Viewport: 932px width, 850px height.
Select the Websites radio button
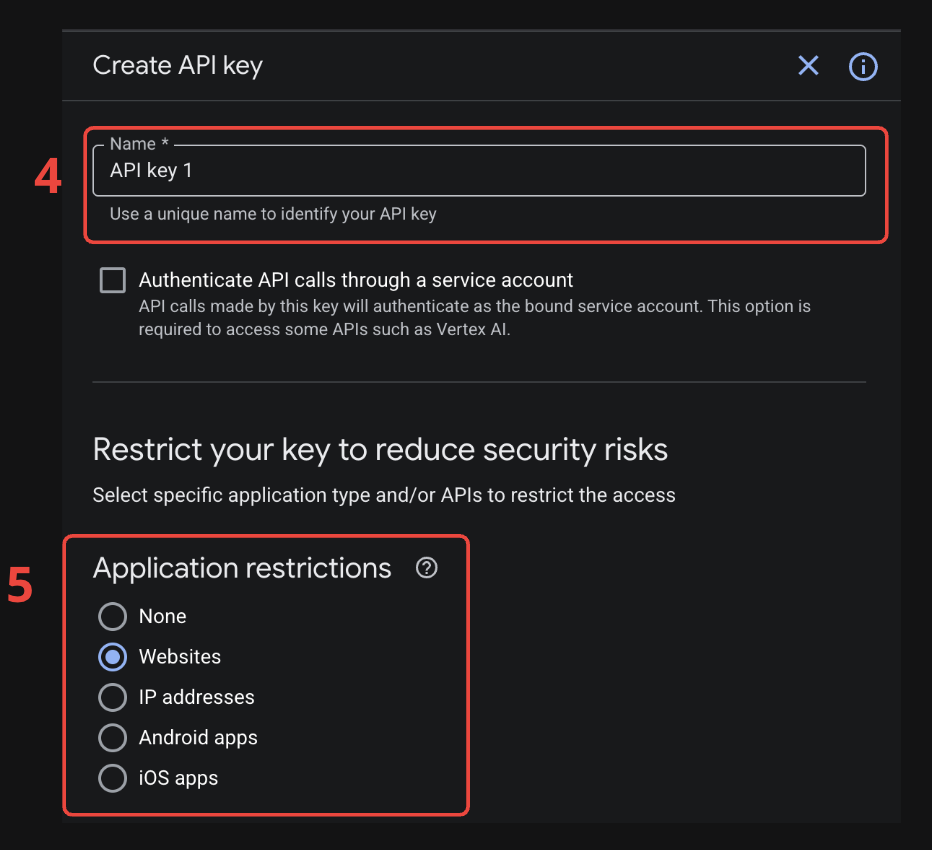click(x=113, y=657)
